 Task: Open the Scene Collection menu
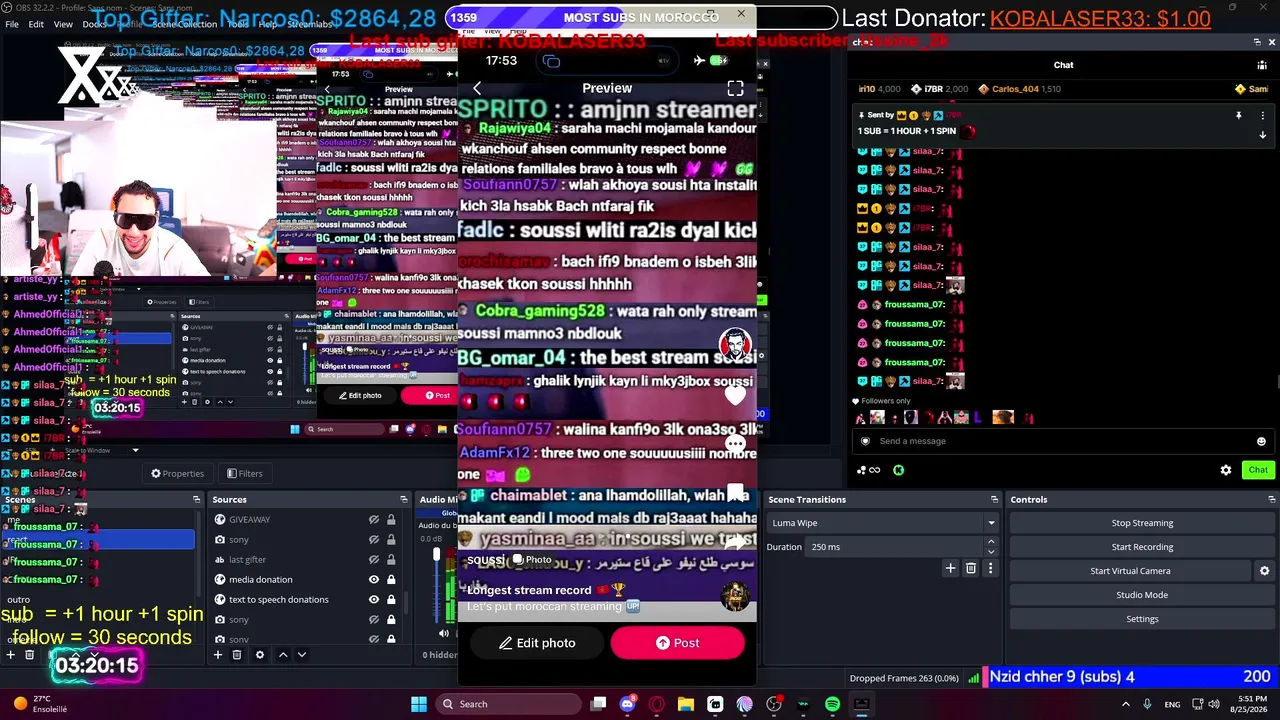183,24
